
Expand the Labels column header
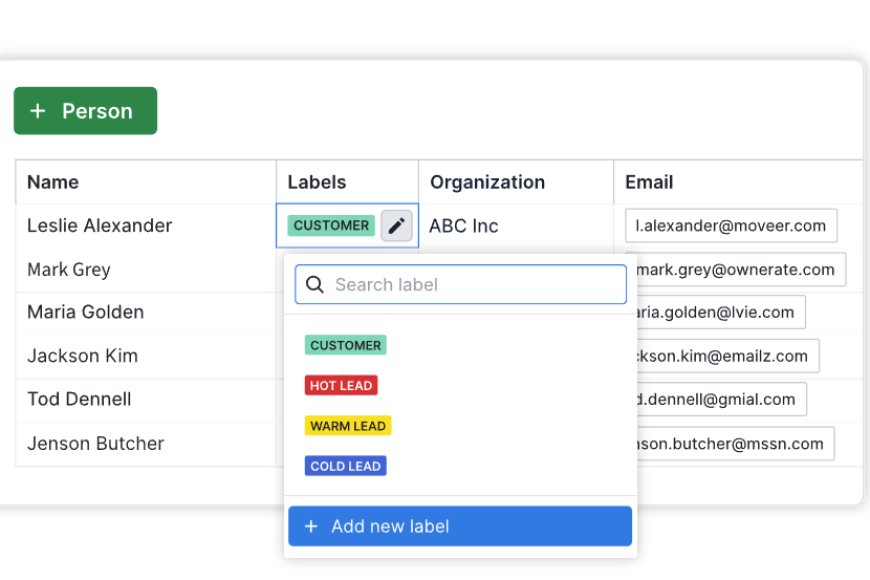[316, 182]
